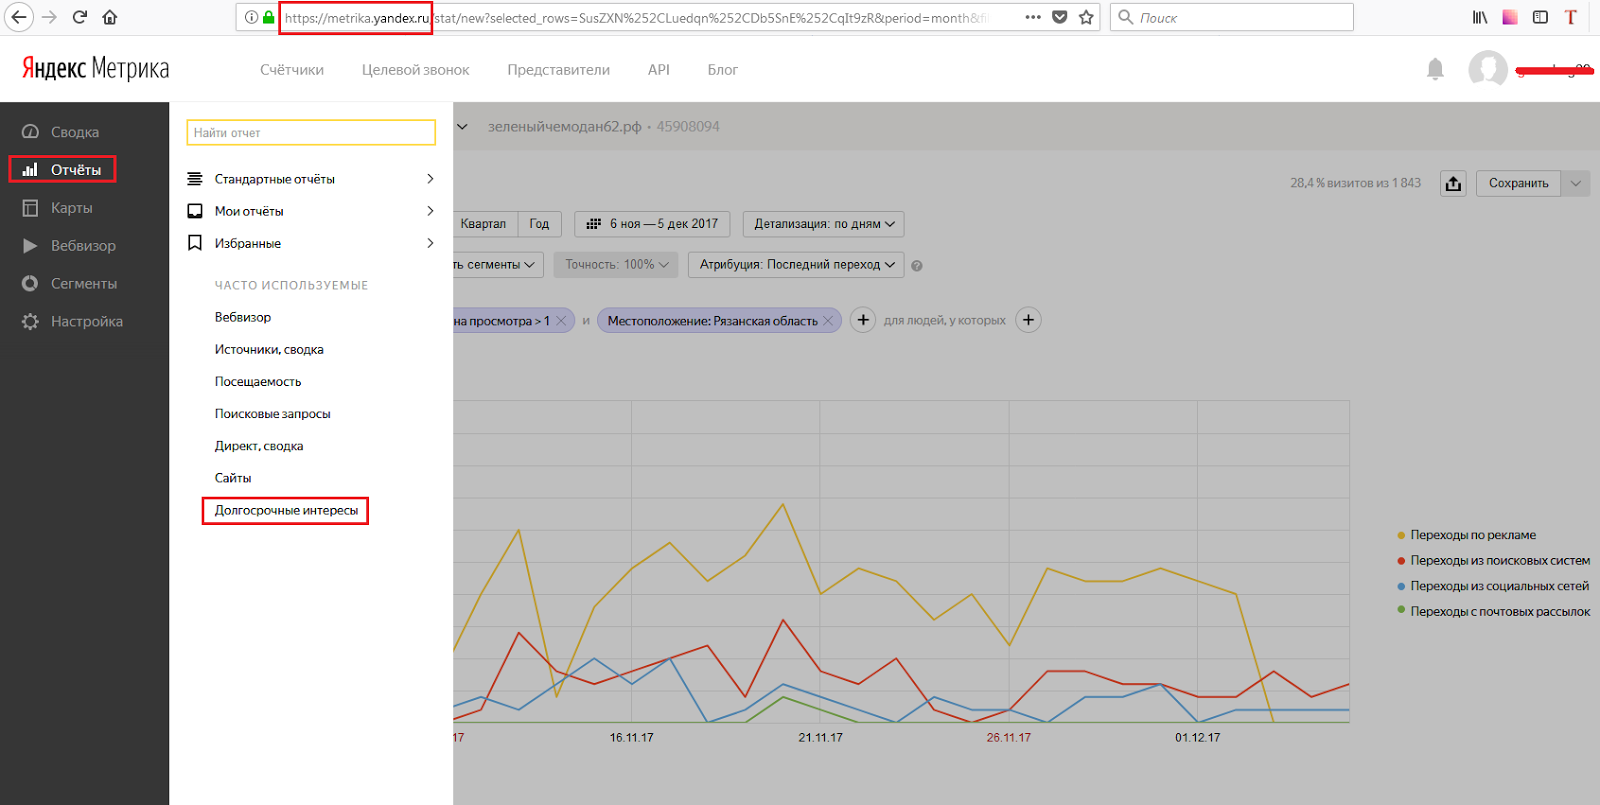Click the red T extension icon

(x=1570, y=17)
